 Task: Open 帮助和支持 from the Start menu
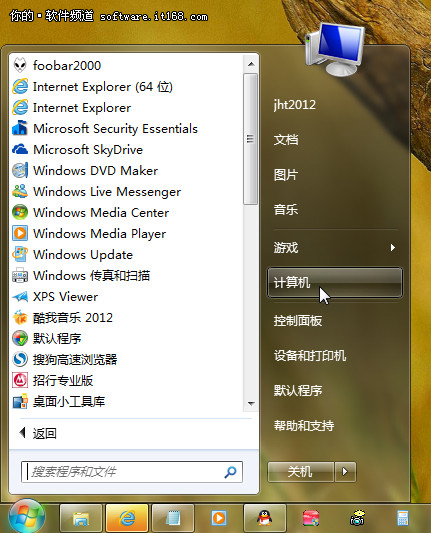click(x=304, y=426)
